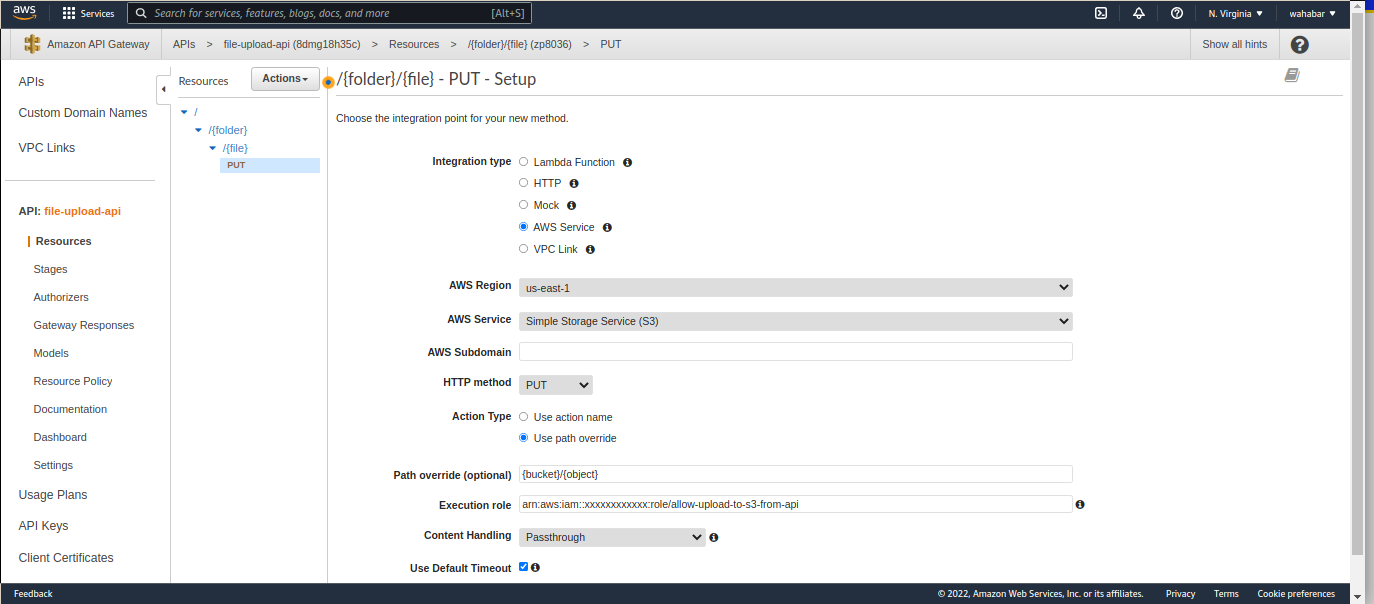Choose Use path override option
1374x604 pixels.
click(x=523, y=438)
